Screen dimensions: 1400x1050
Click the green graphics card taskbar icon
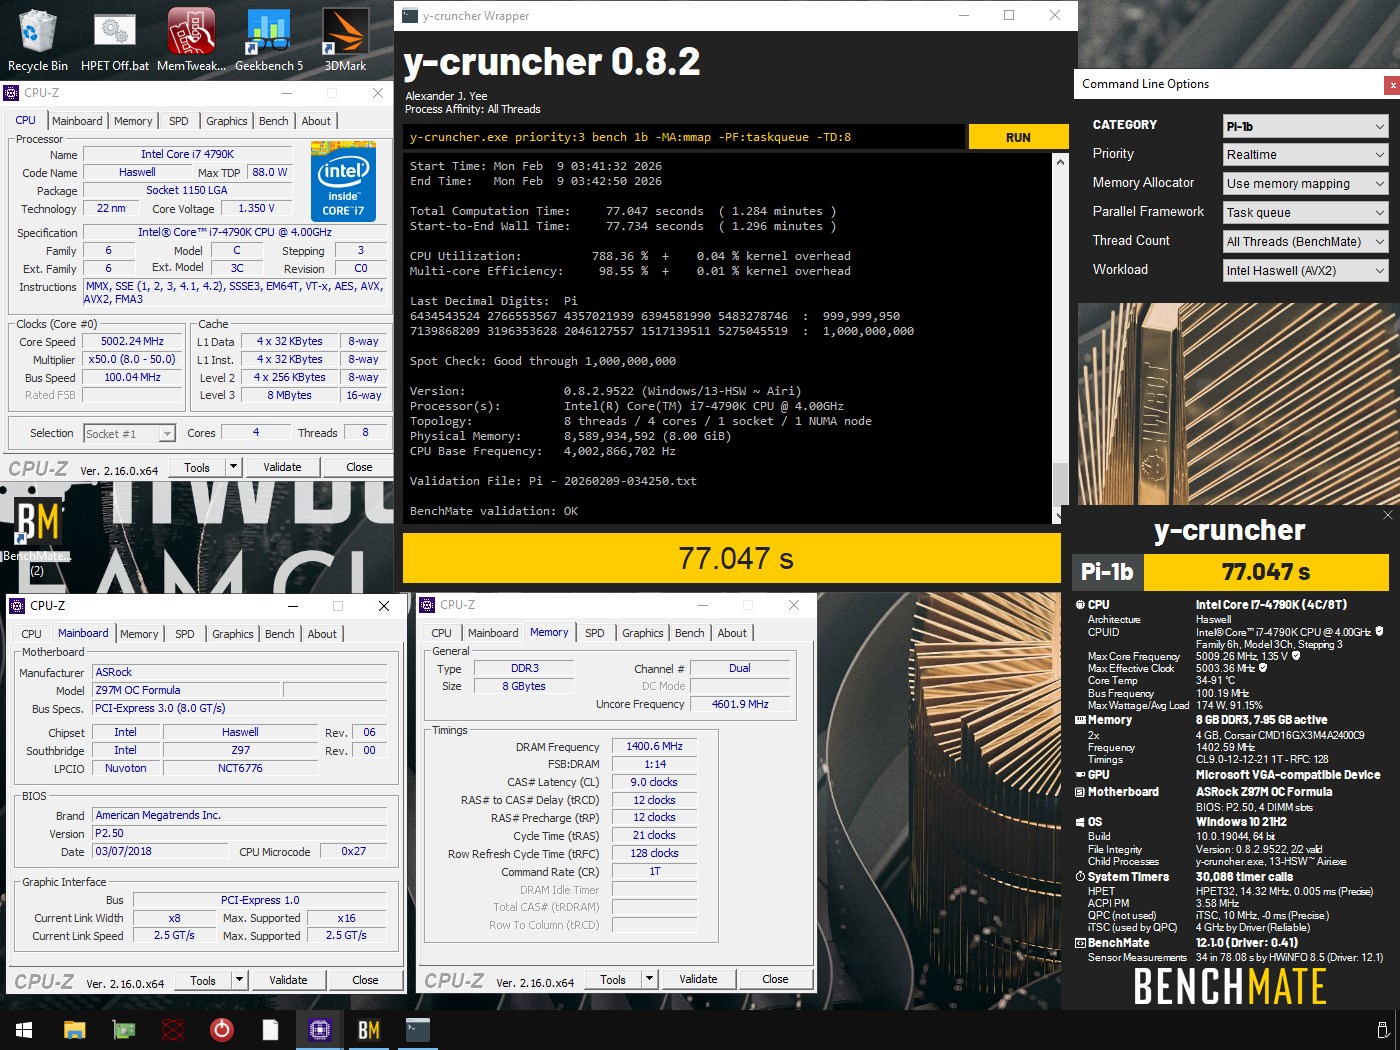point(123,1029)
